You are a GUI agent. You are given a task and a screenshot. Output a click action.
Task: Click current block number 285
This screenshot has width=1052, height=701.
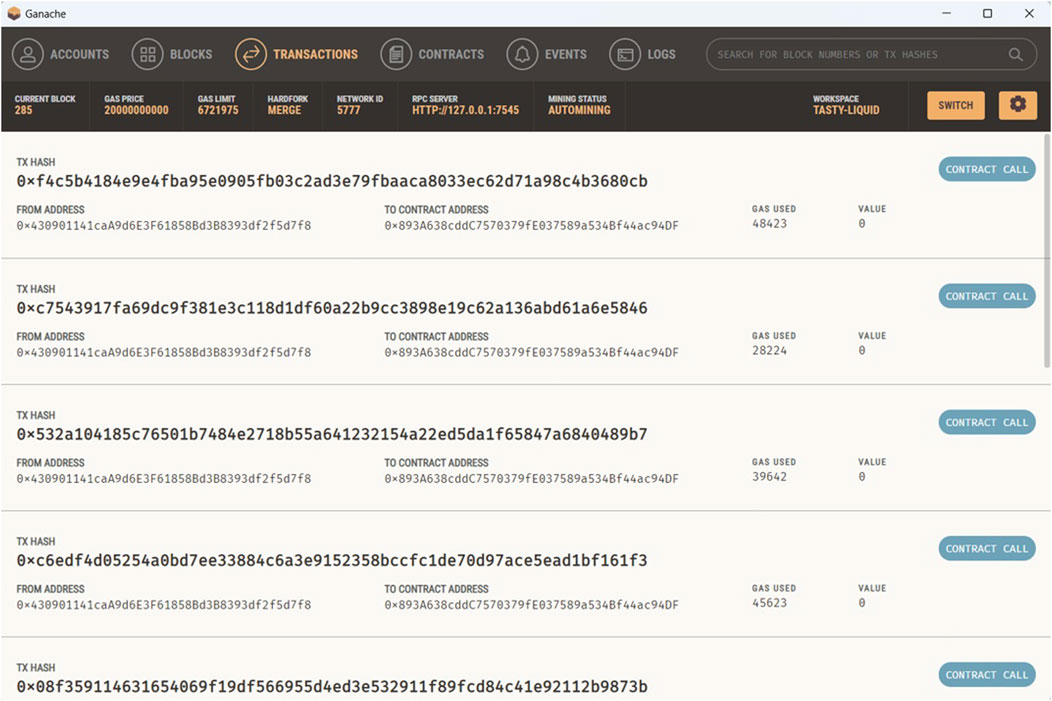pyautogui.click(x=23, y=110)
